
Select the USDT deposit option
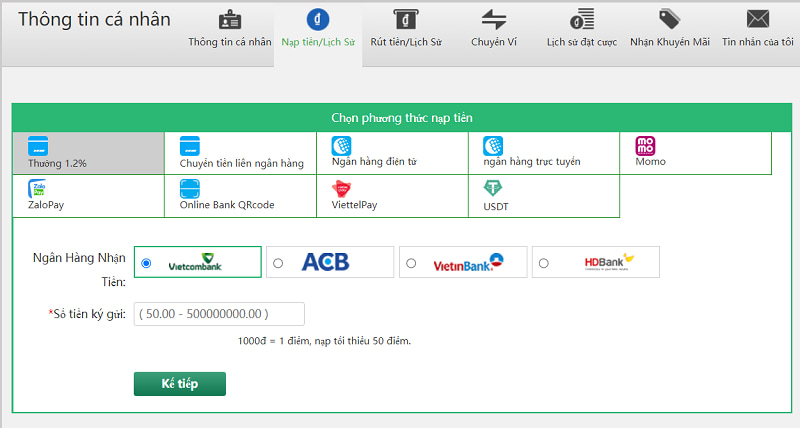pyautogui.click(x=544, y=196)
